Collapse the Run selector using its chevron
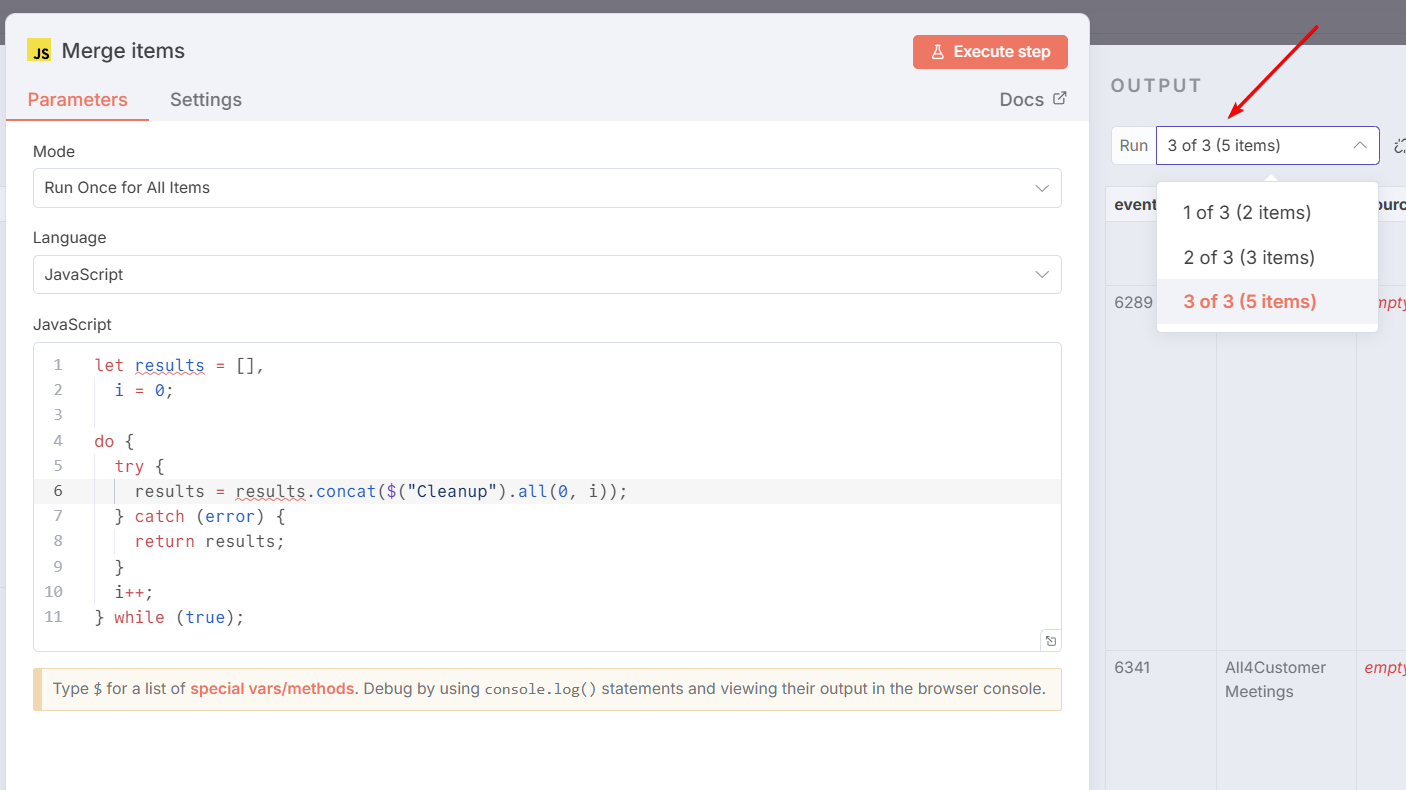The width and height of the screenshot is (1406, 790). [x=1360, y=146]
